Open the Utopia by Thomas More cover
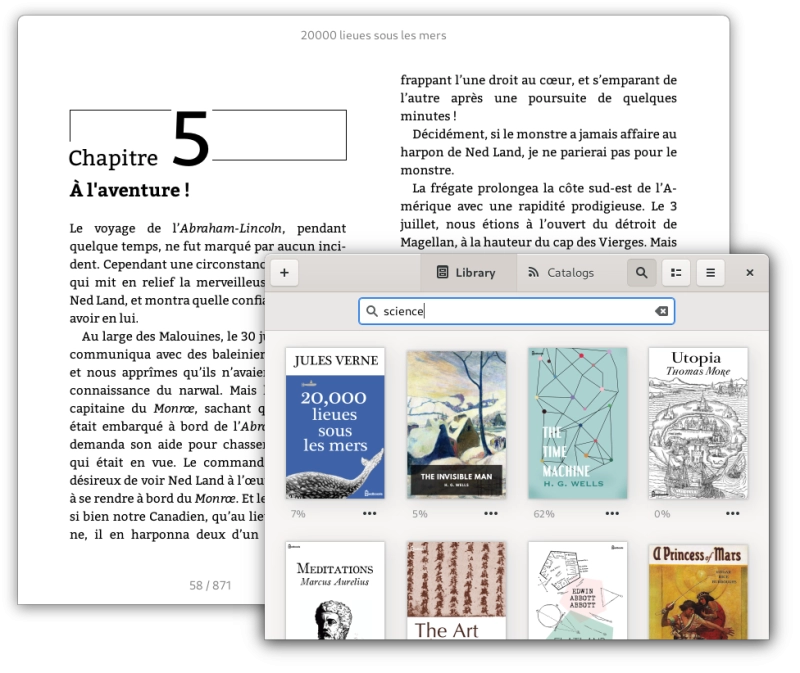 click(x=698, y=423)
